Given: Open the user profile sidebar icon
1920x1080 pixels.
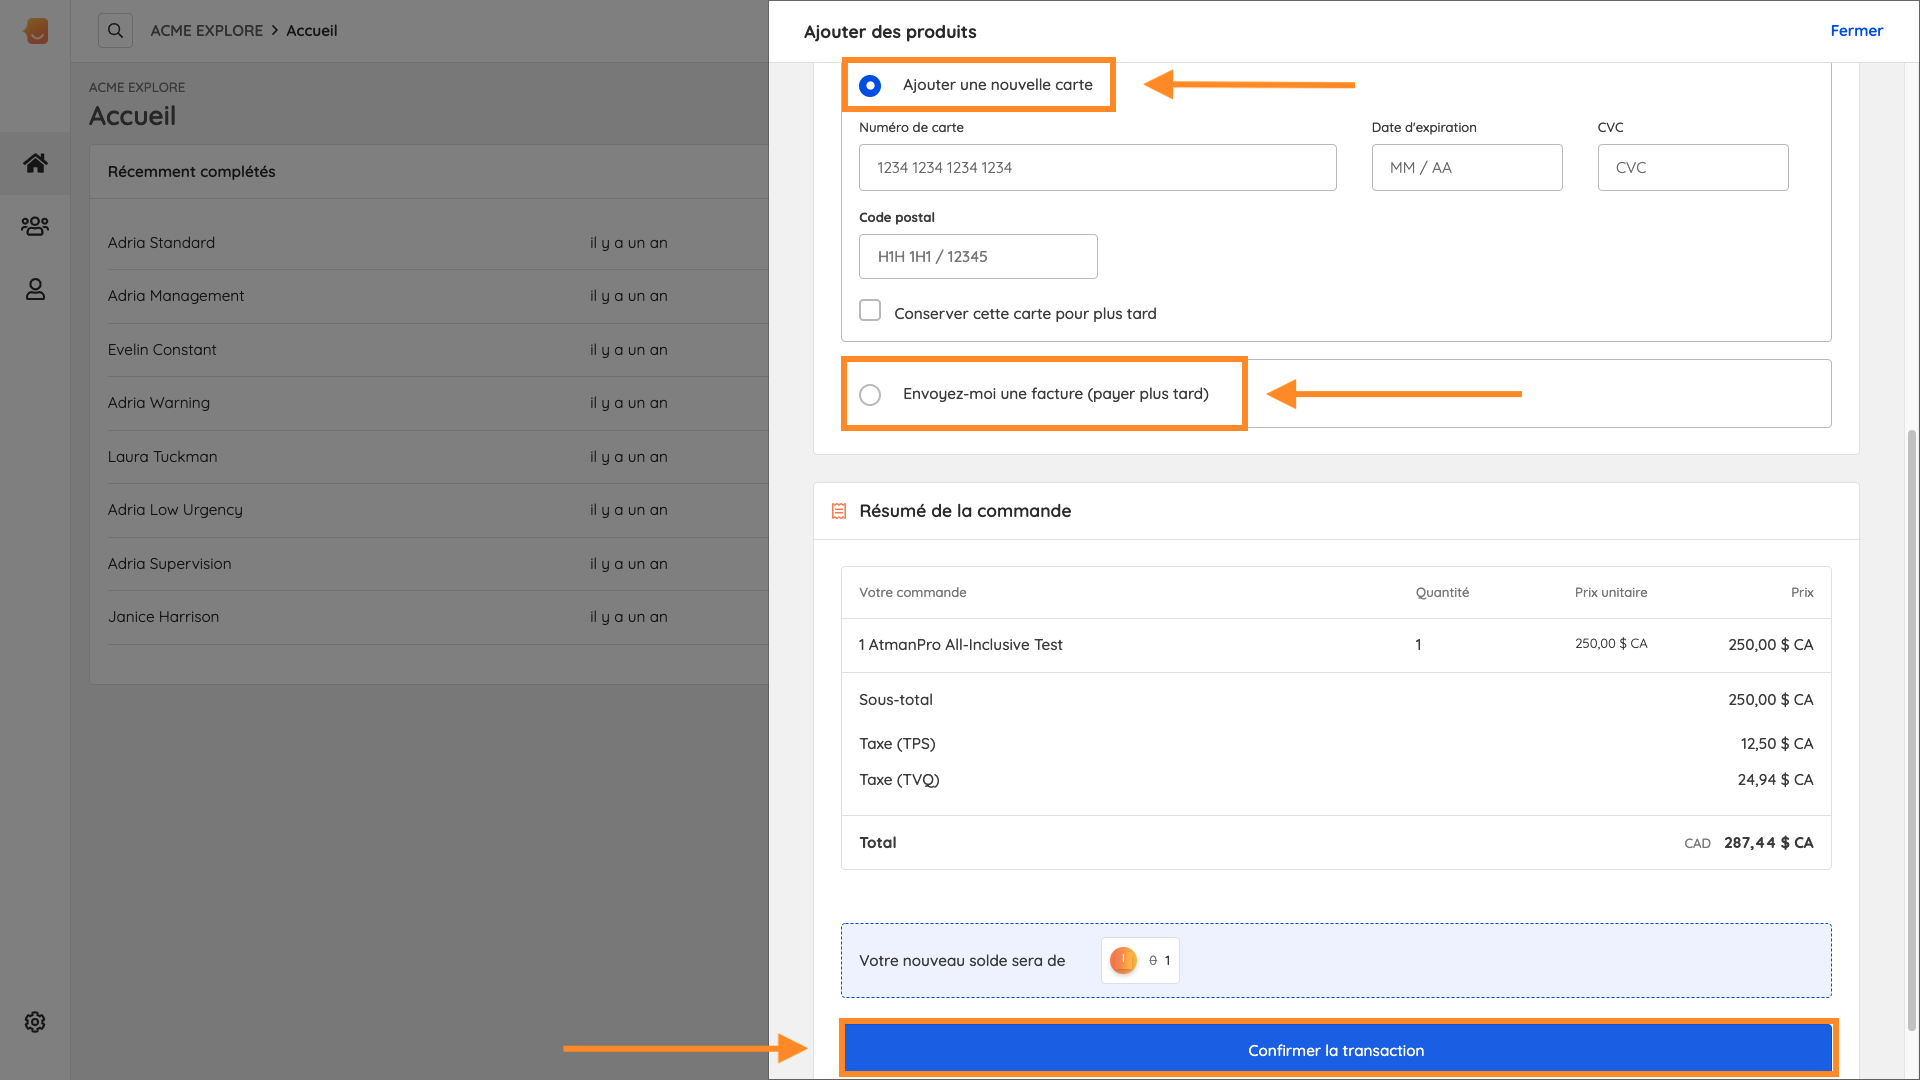Looking at the screenshot, I should pyautogui.click(x=35, y=289).
